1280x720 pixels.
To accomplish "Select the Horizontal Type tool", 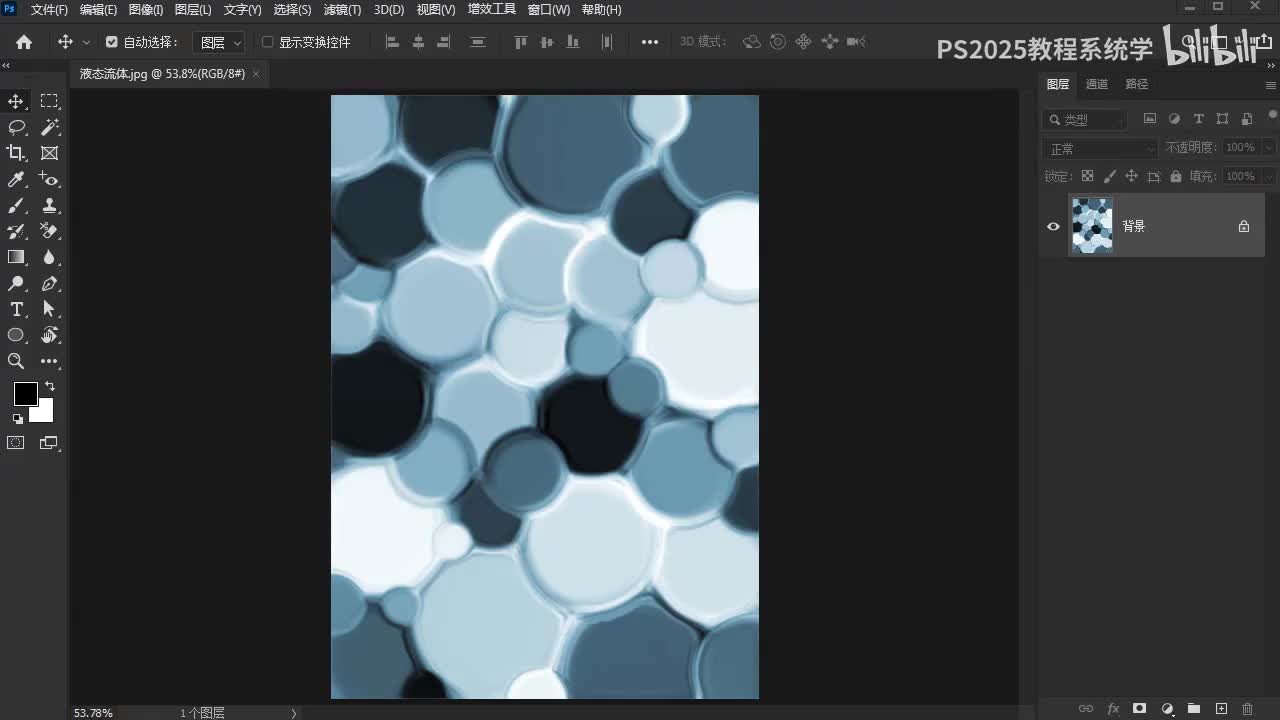I will [x=16, y=309].
